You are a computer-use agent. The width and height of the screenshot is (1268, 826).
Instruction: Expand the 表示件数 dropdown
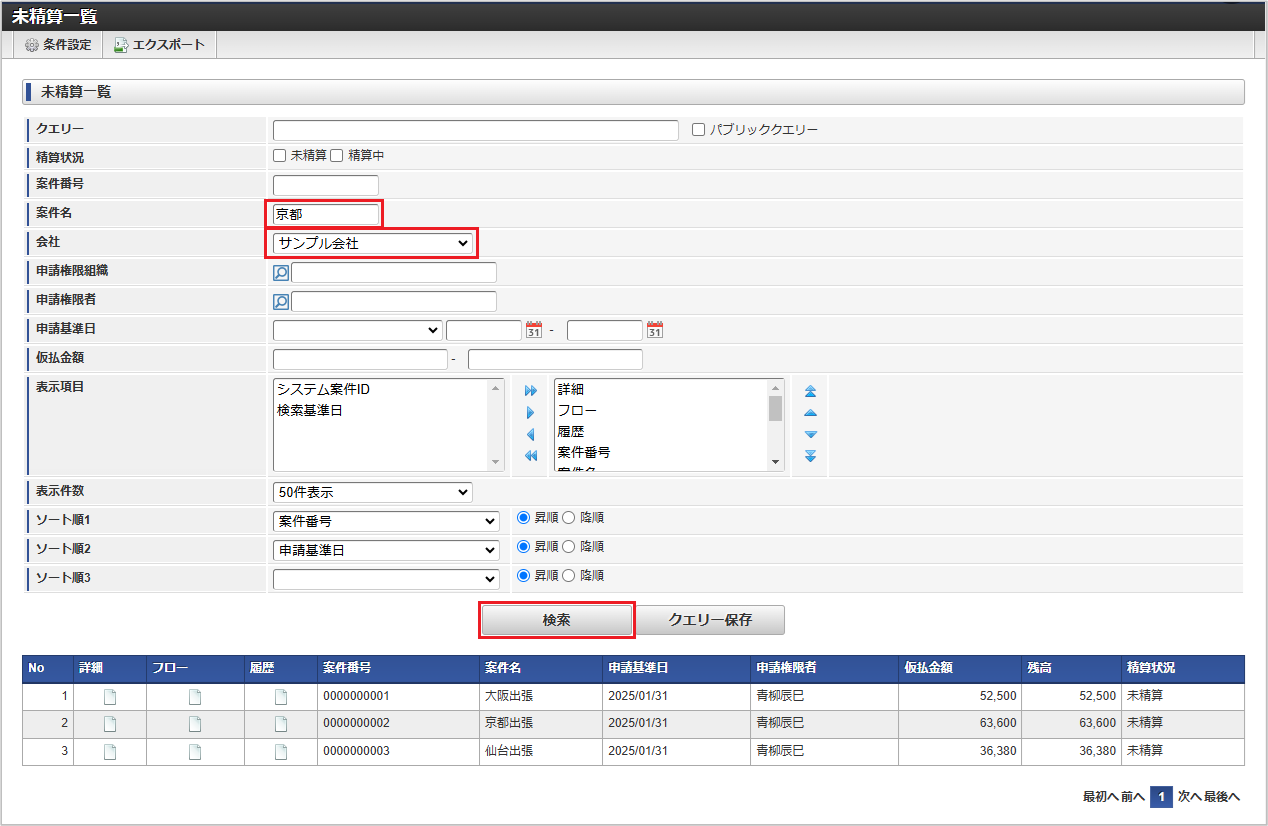[372, 492]
